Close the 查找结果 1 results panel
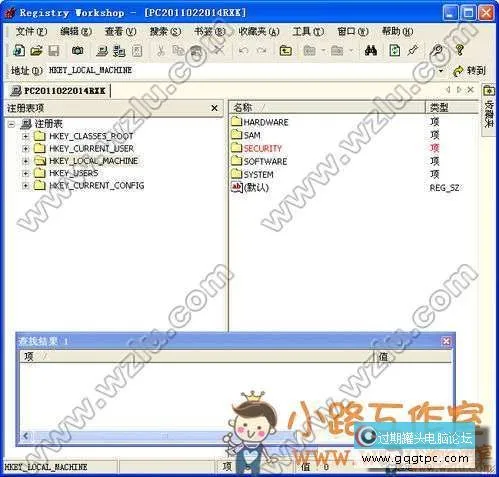The width and height of the screenshot is (499, 477). click(446, 341)
